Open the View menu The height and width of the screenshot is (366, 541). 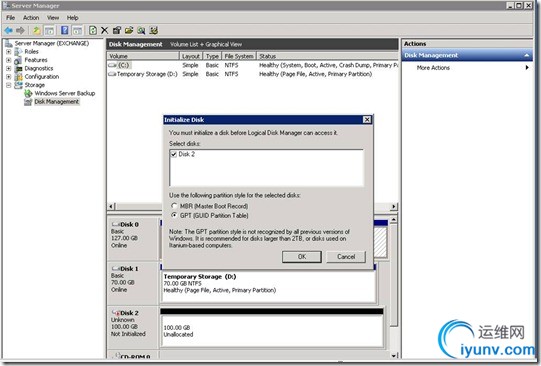pos(53,18)
